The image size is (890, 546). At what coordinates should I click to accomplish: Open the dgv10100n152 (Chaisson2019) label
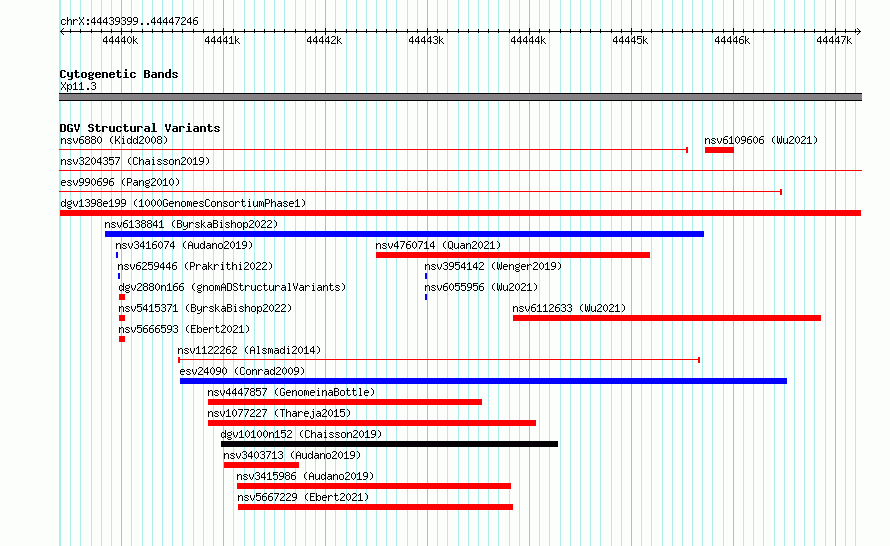(x=301, y=434)
